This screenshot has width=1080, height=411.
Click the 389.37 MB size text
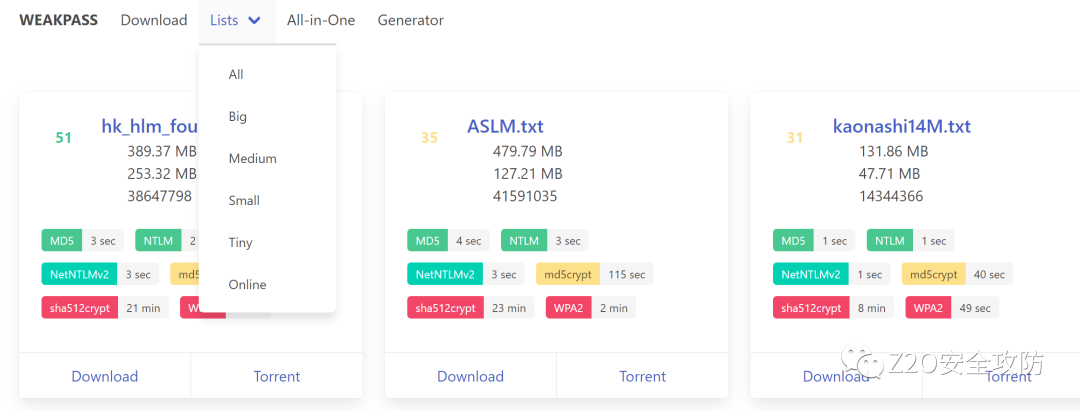pyautogui.click(x=163, y=151)
